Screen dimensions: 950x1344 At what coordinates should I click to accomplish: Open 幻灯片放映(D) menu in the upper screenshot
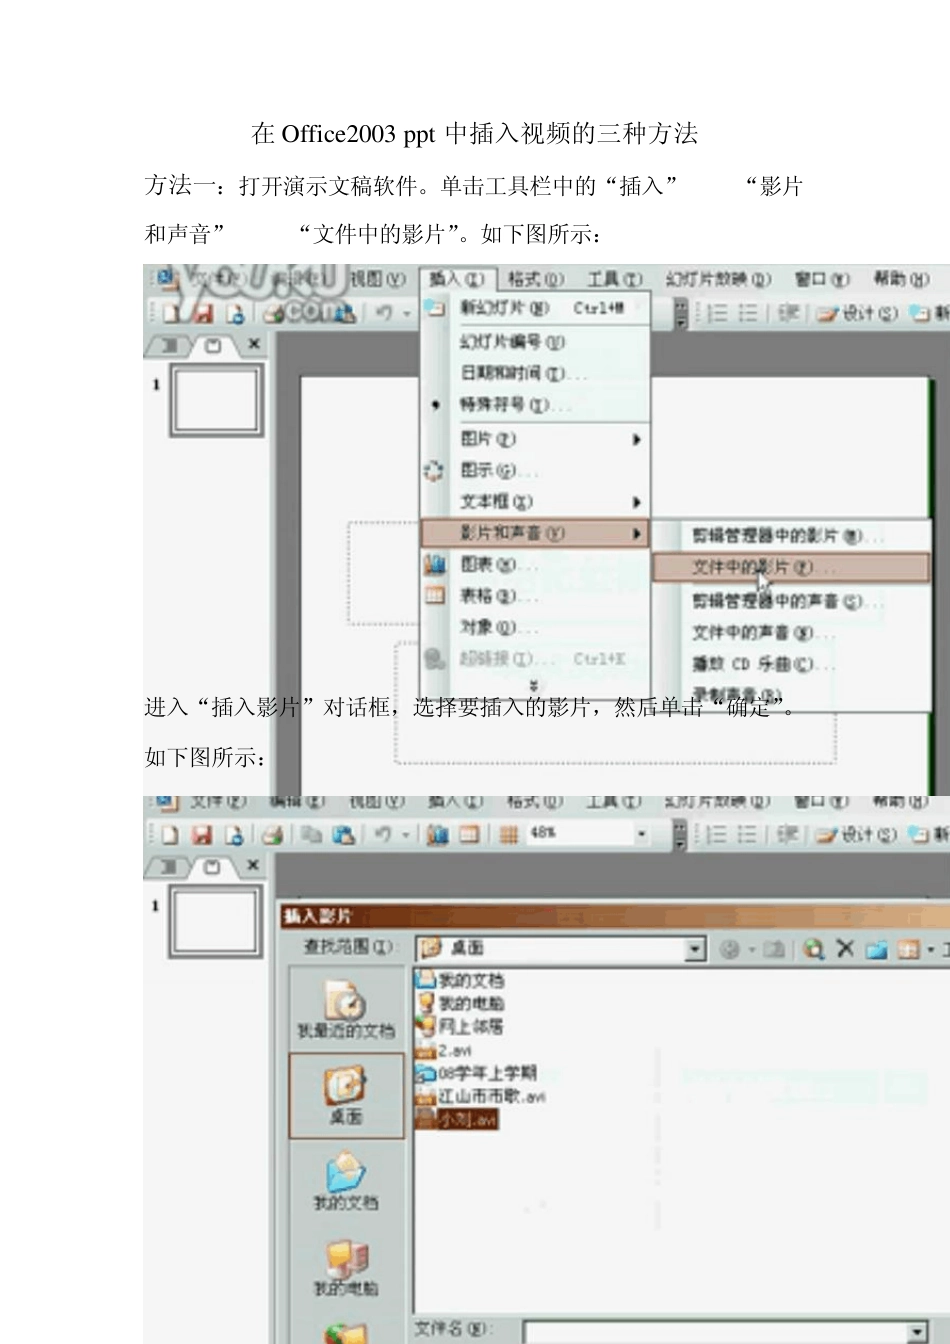click(719, 280)
